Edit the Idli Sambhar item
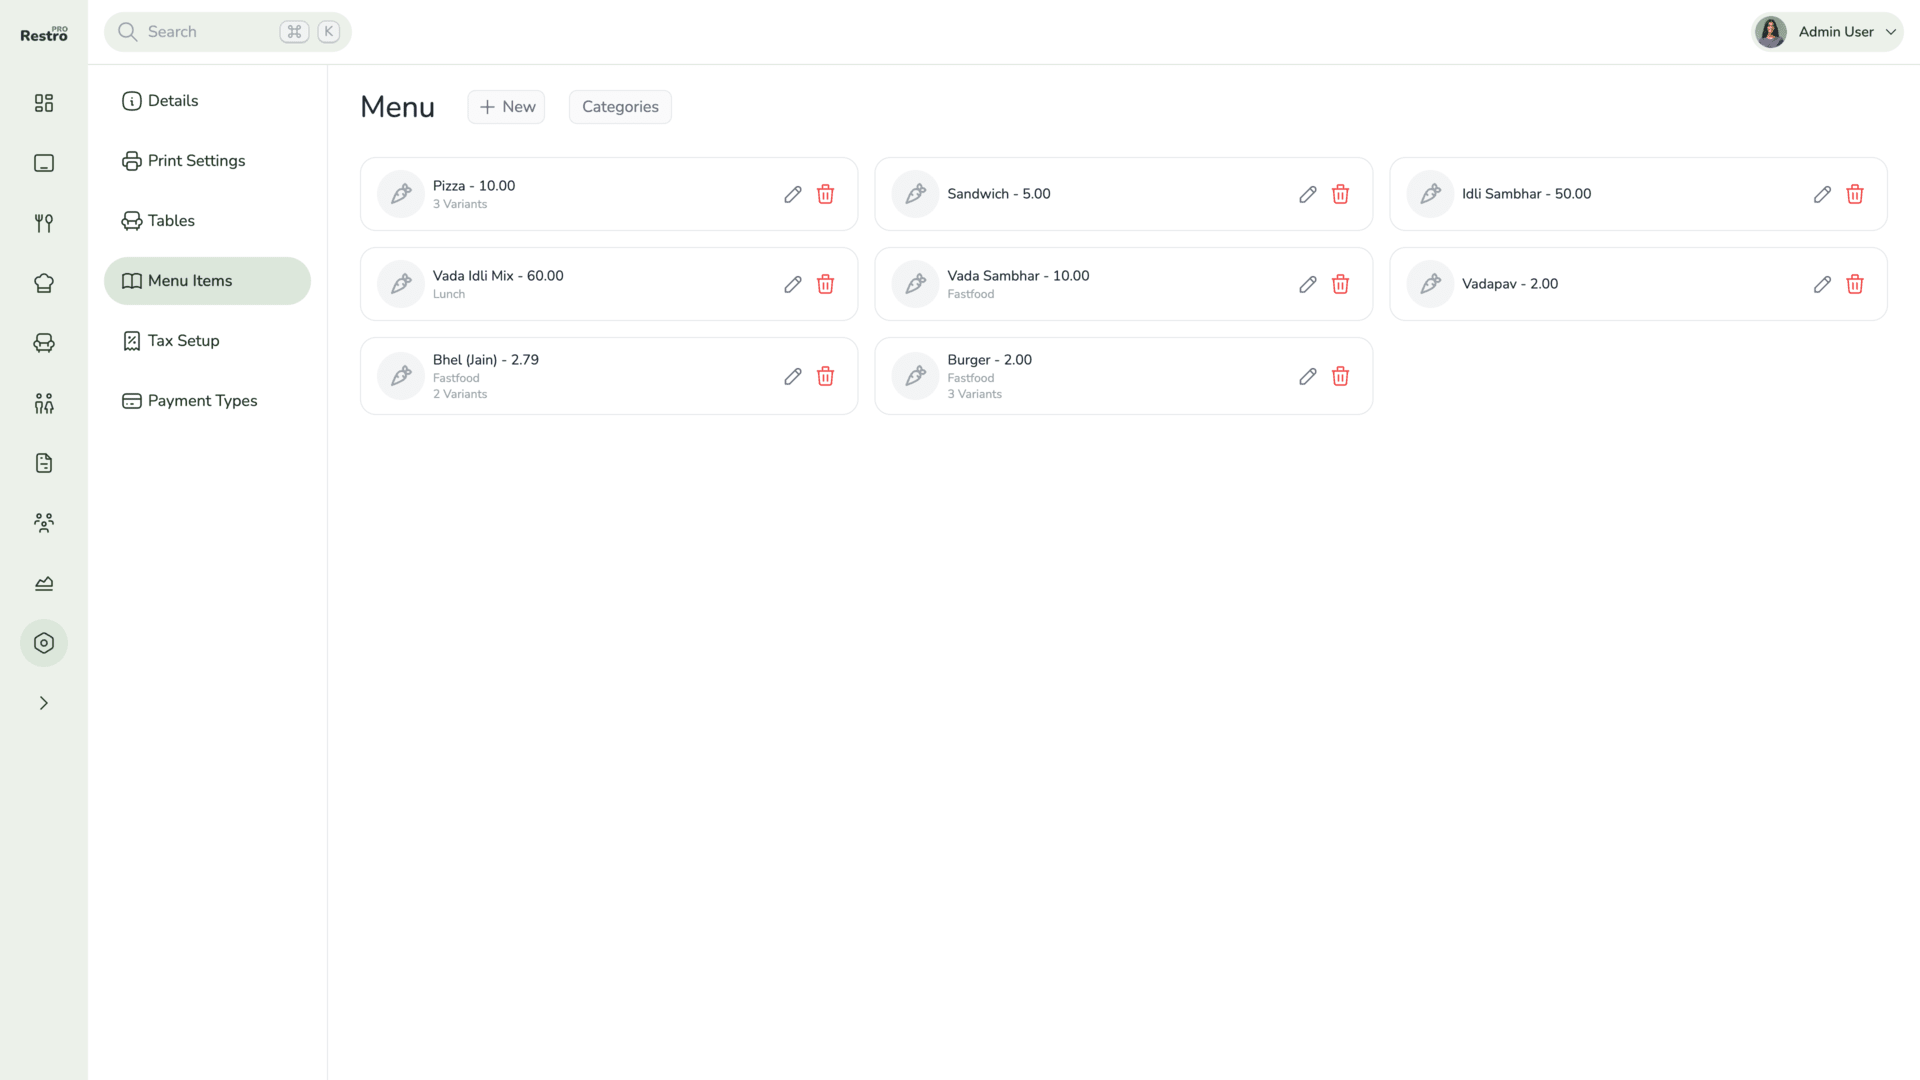 coord(1822,194)
